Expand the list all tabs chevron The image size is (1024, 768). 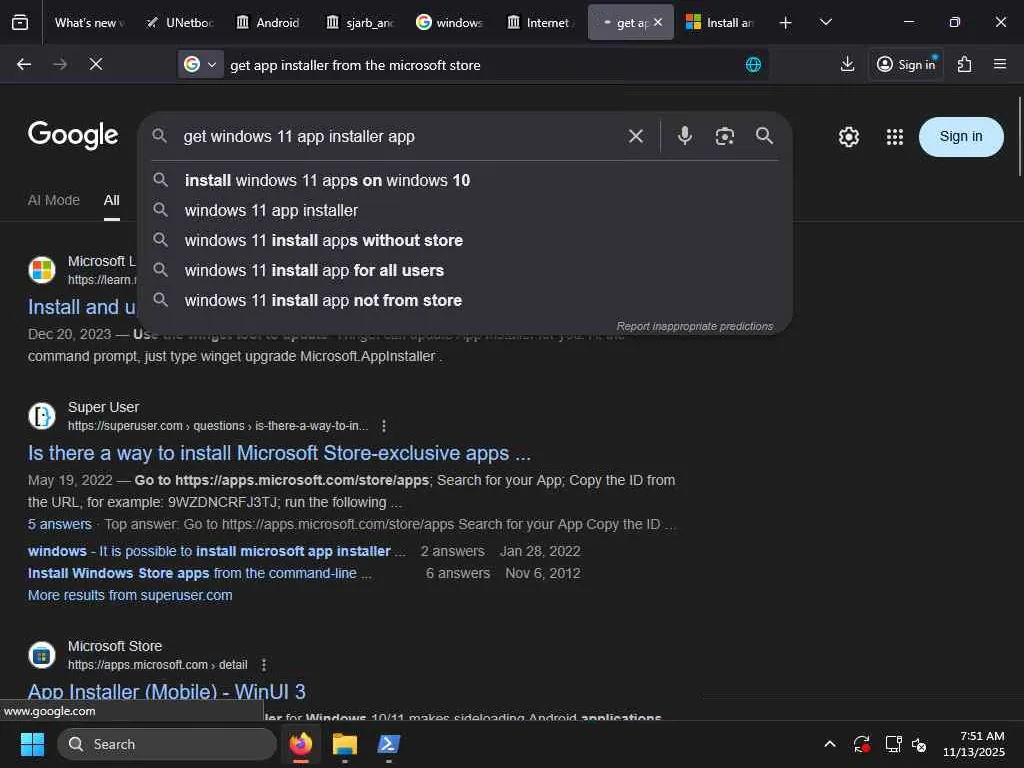point(825,22)
